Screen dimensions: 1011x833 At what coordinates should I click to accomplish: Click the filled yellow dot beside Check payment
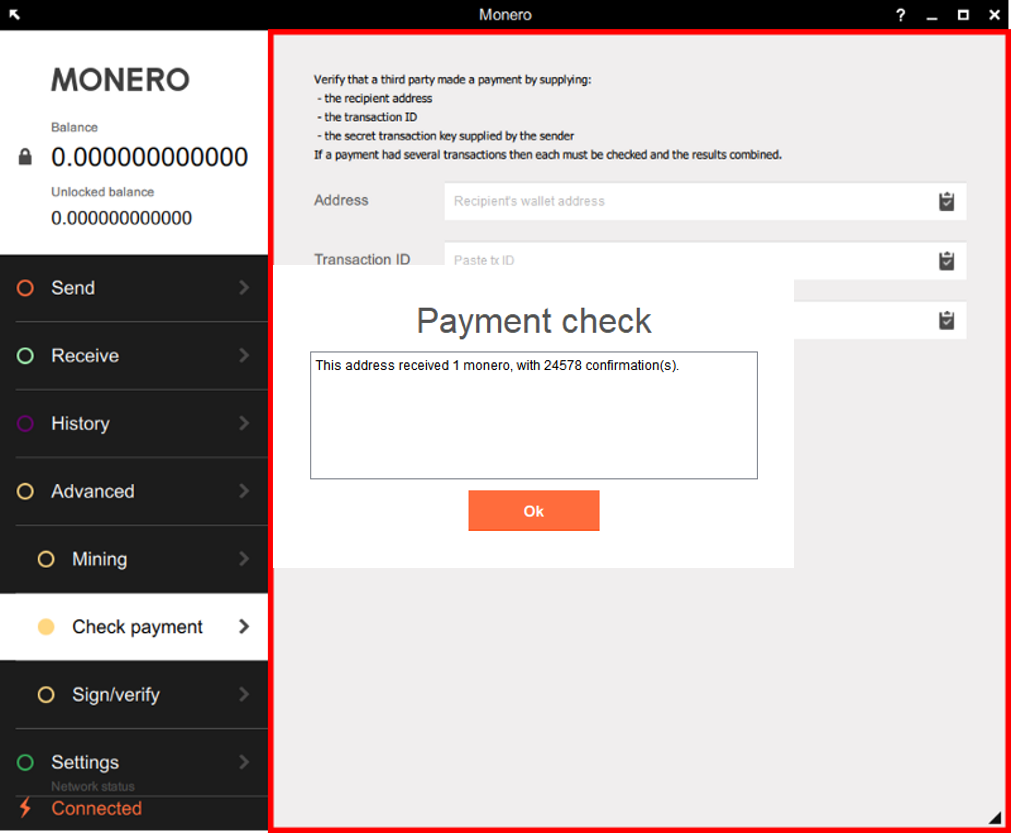click(x=46, y=627)
